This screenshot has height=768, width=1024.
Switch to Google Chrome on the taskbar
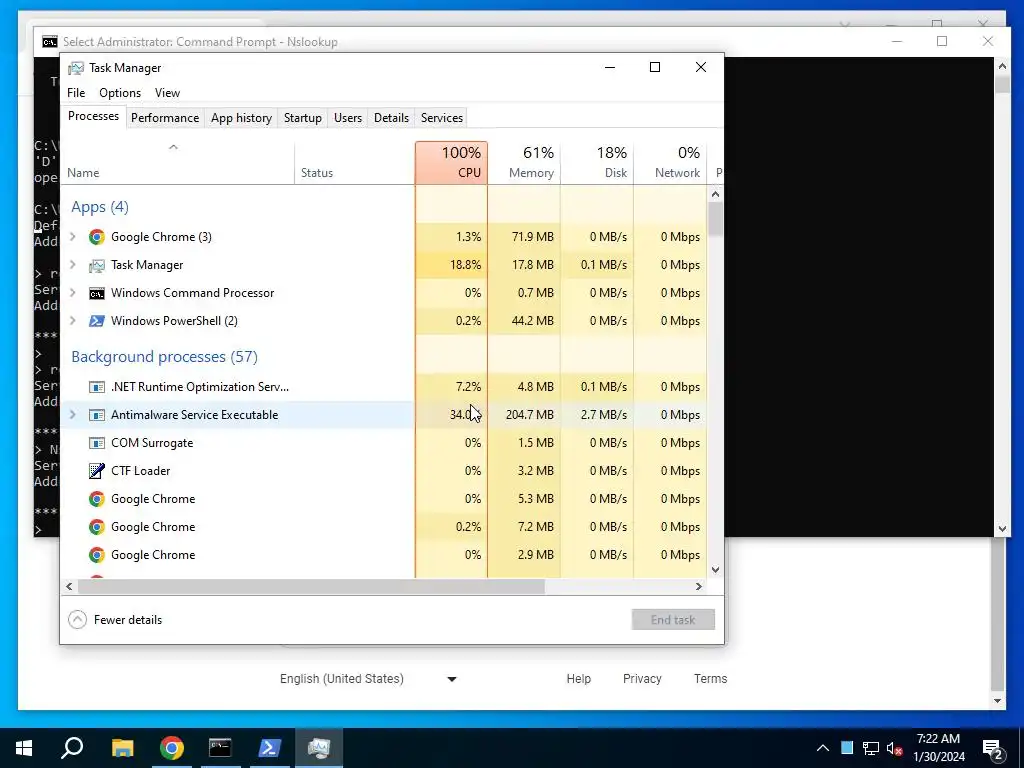(172, 748)
